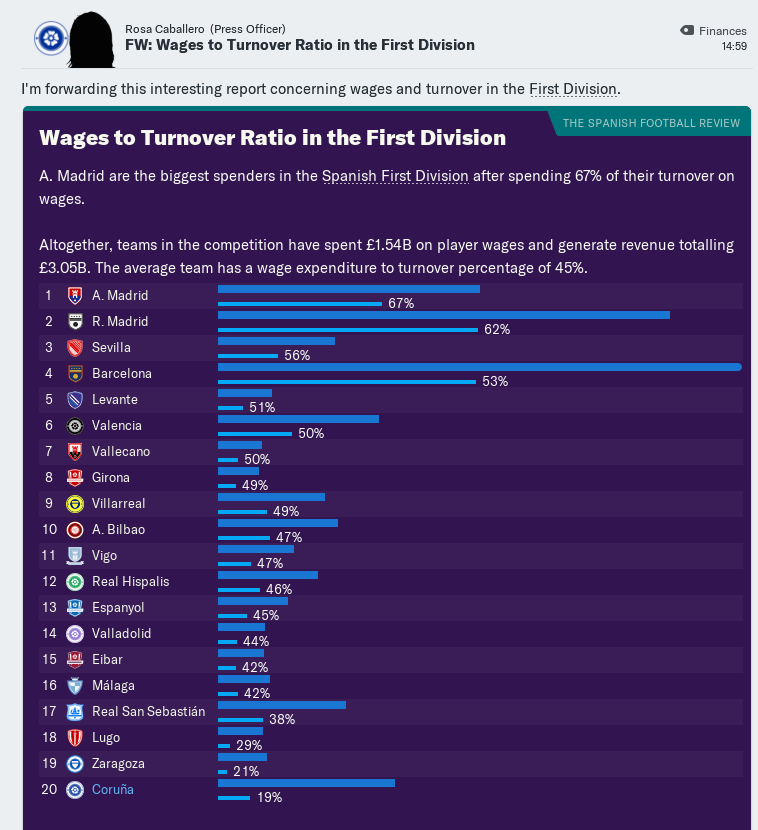Select the Real San Sebastián team name

click(148, 712)
